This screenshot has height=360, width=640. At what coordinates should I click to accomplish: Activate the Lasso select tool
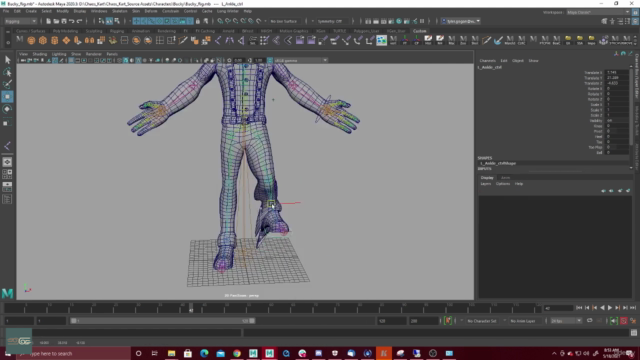click(x=7, y=73)
